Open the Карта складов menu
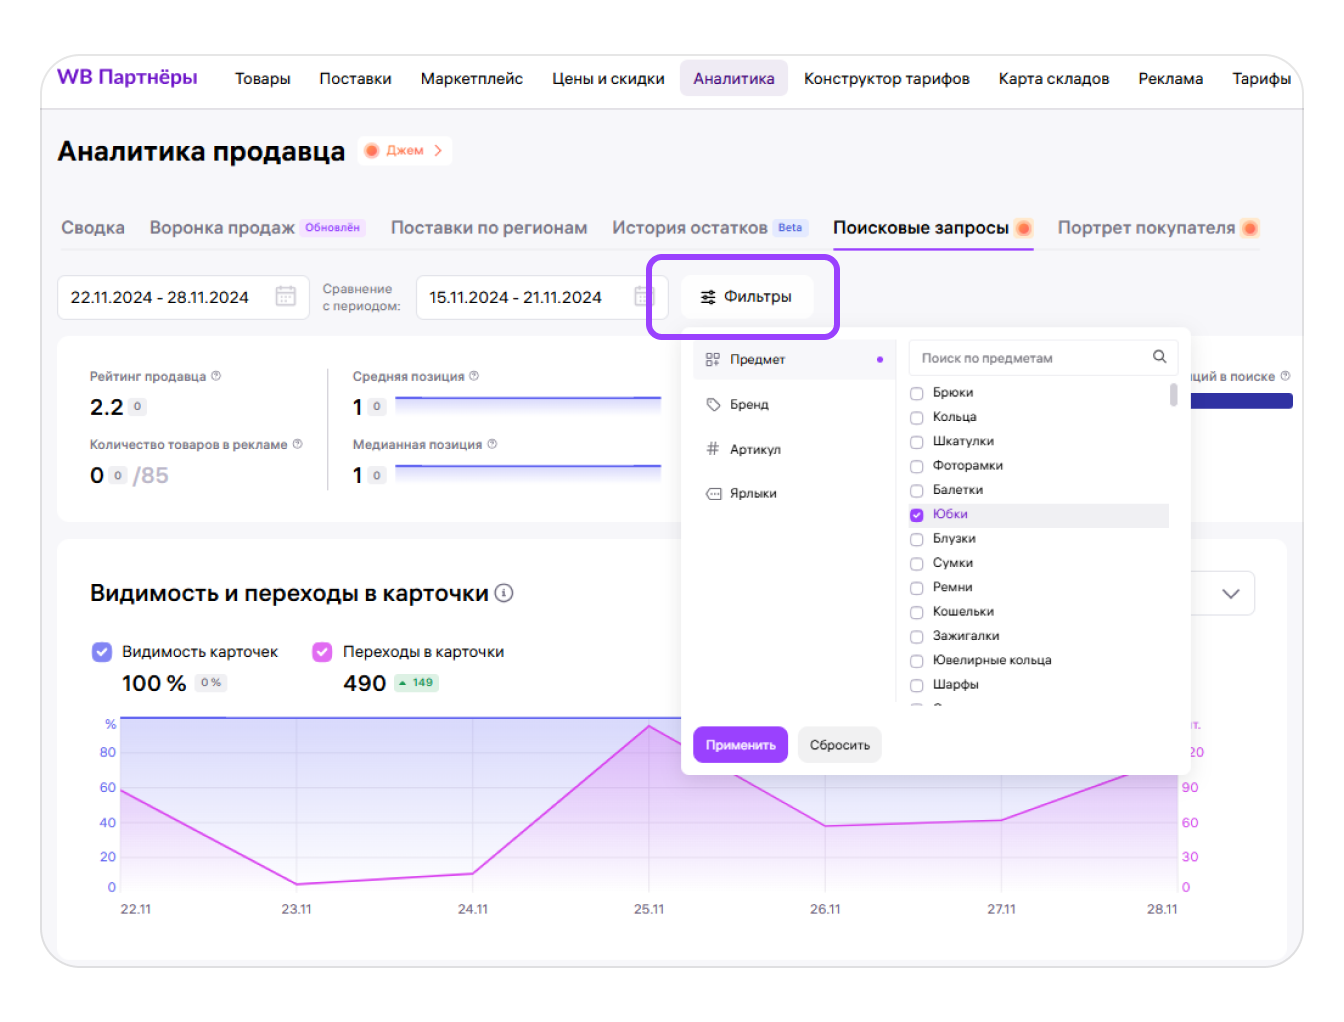This screenshot has height=1022, width=1344. [1054, 78]
